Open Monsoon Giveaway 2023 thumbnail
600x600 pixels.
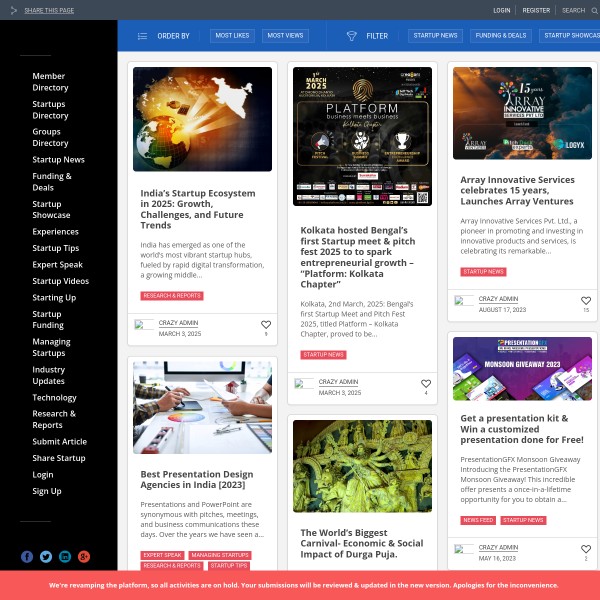coord(522,369)
